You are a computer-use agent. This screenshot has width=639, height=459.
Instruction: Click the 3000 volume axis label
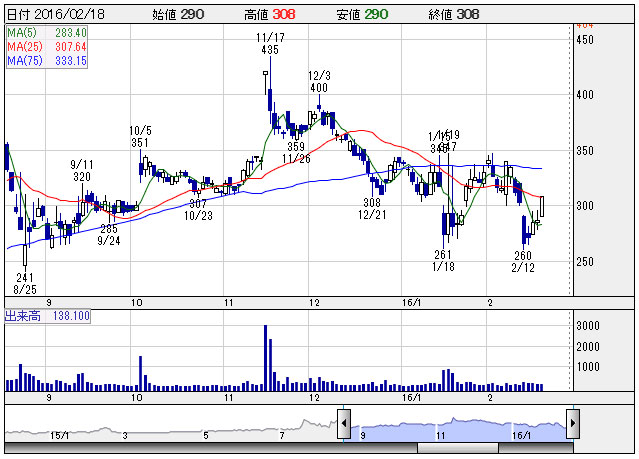coord(588,326)
